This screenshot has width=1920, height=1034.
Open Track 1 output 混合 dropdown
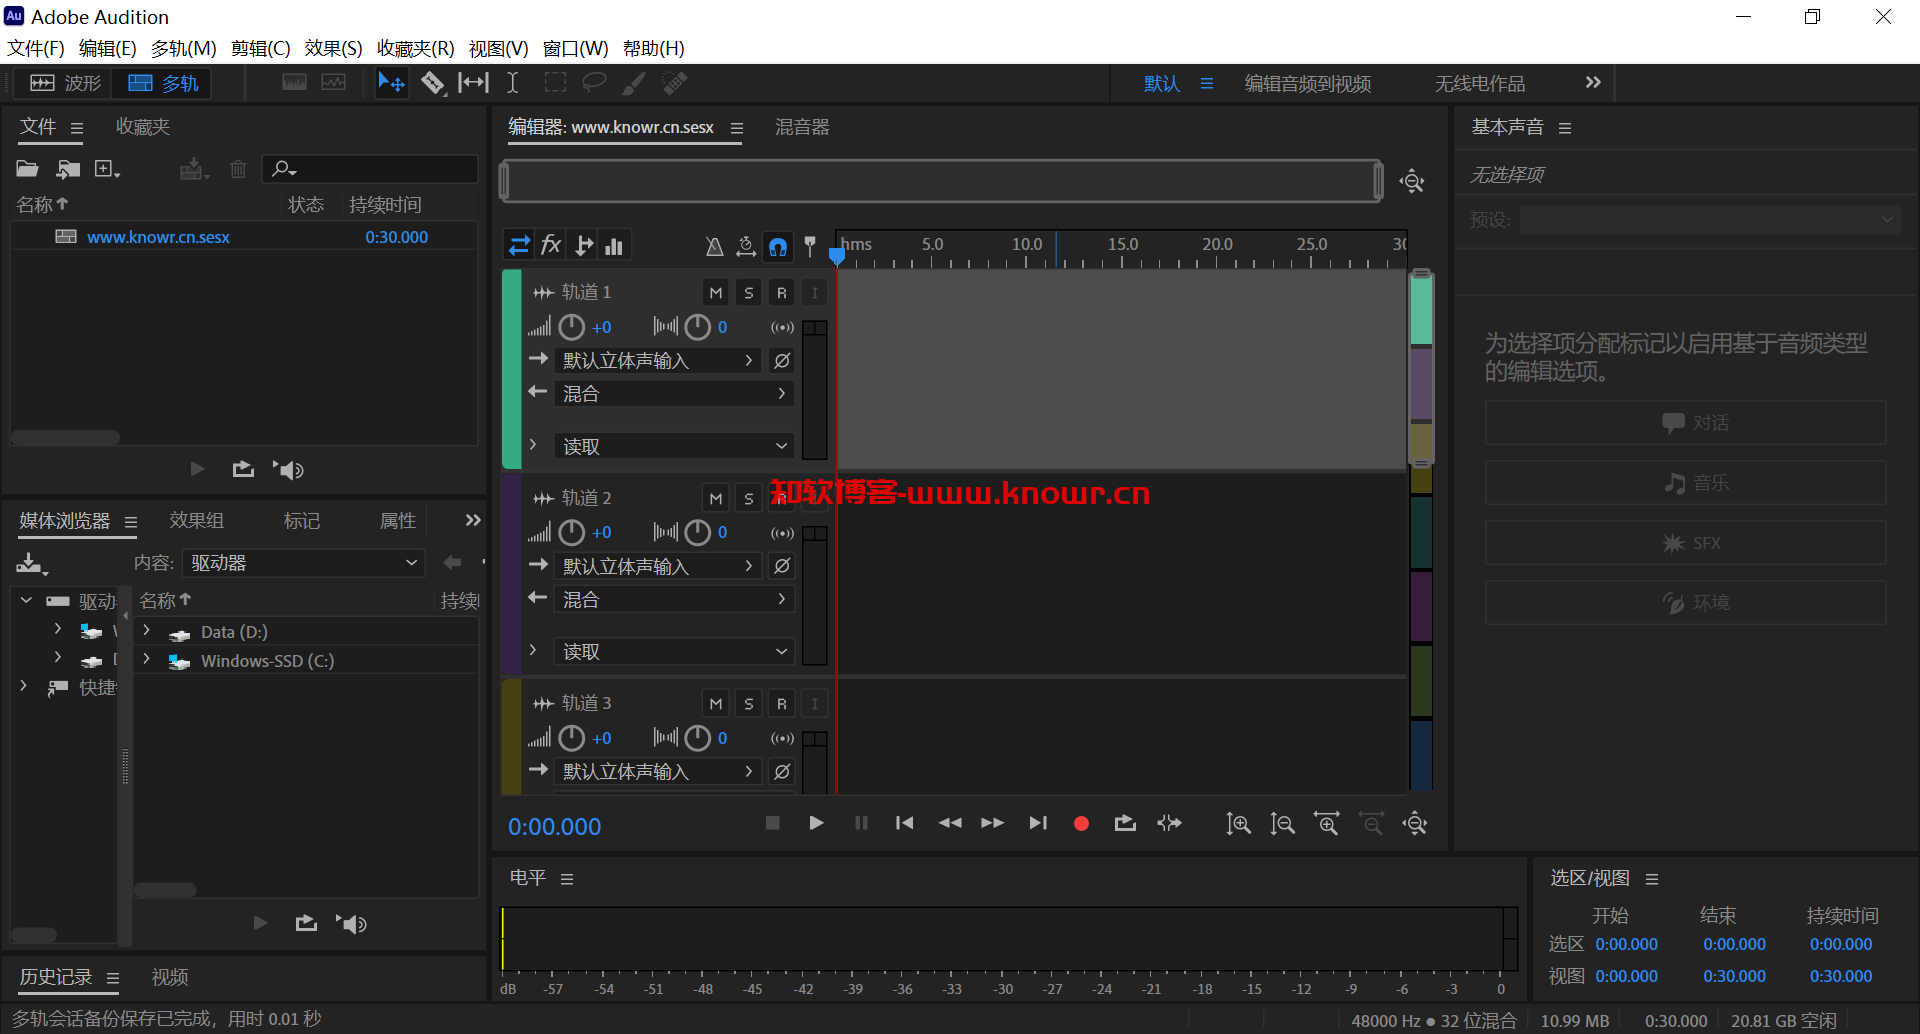675,393
